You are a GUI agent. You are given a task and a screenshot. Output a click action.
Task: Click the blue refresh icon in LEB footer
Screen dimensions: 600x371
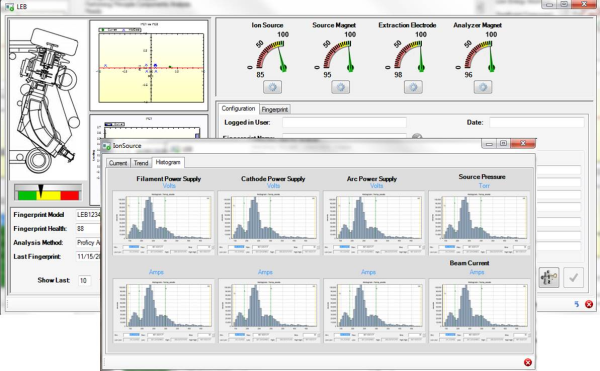click(x=577, y=304)
